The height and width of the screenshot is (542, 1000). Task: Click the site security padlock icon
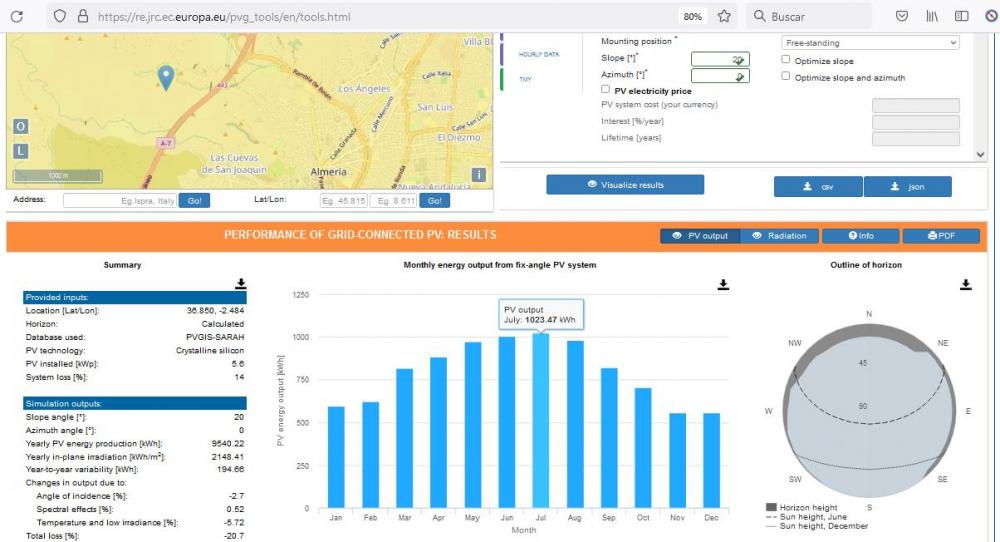point(83,16)
